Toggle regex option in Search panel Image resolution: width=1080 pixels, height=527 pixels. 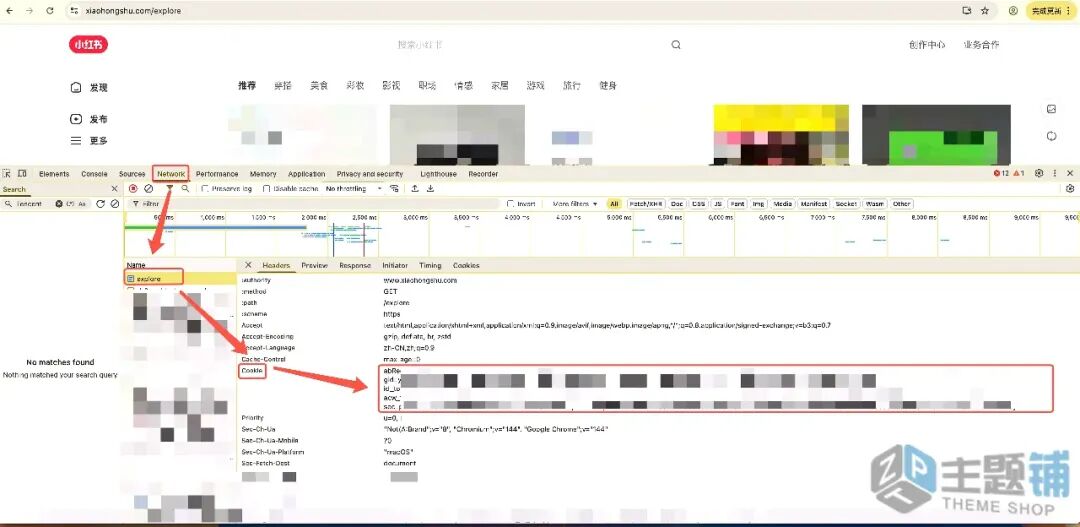[70, 204]
